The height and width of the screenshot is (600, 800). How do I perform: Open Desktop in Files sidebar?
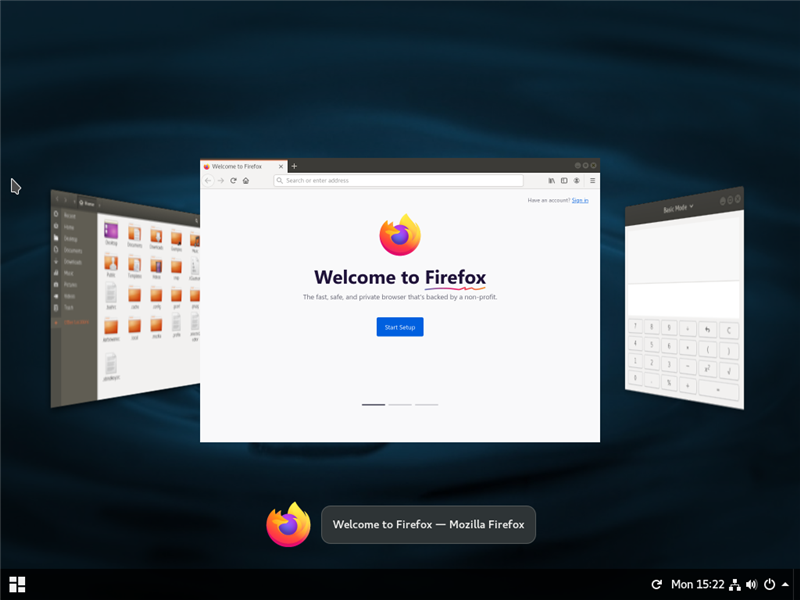tap(70, 239)
